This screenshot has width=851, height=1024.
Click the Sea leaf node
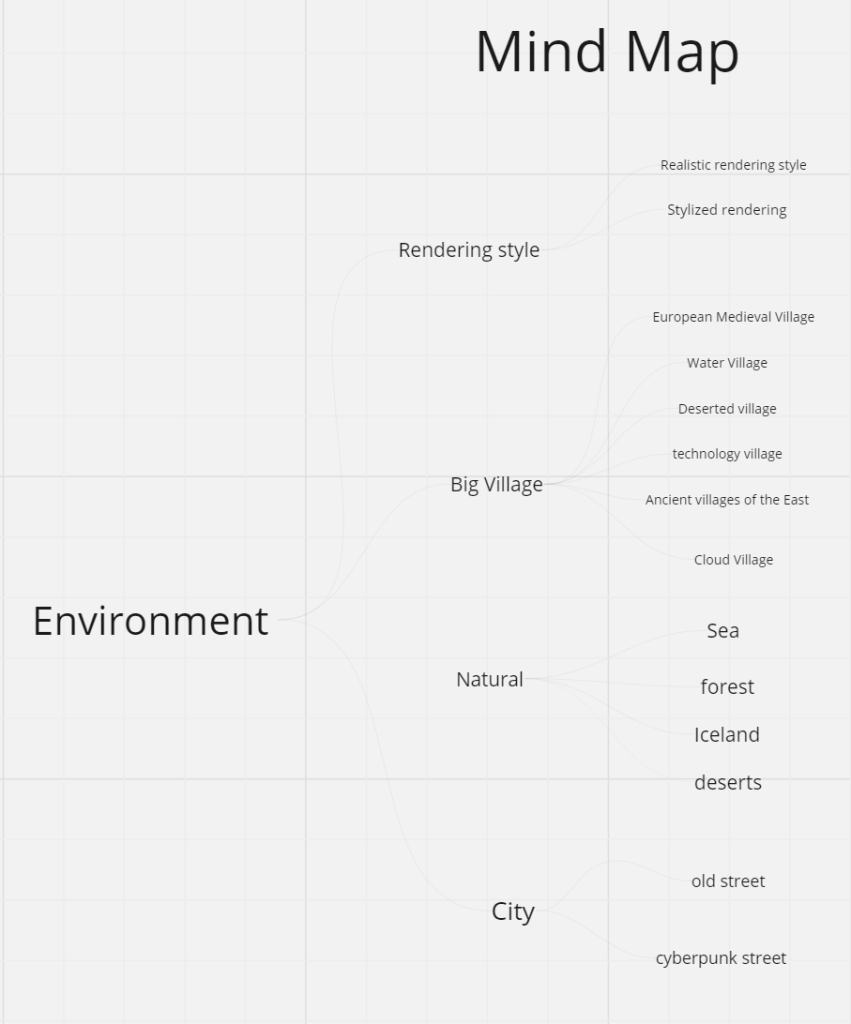pos(723,631)
